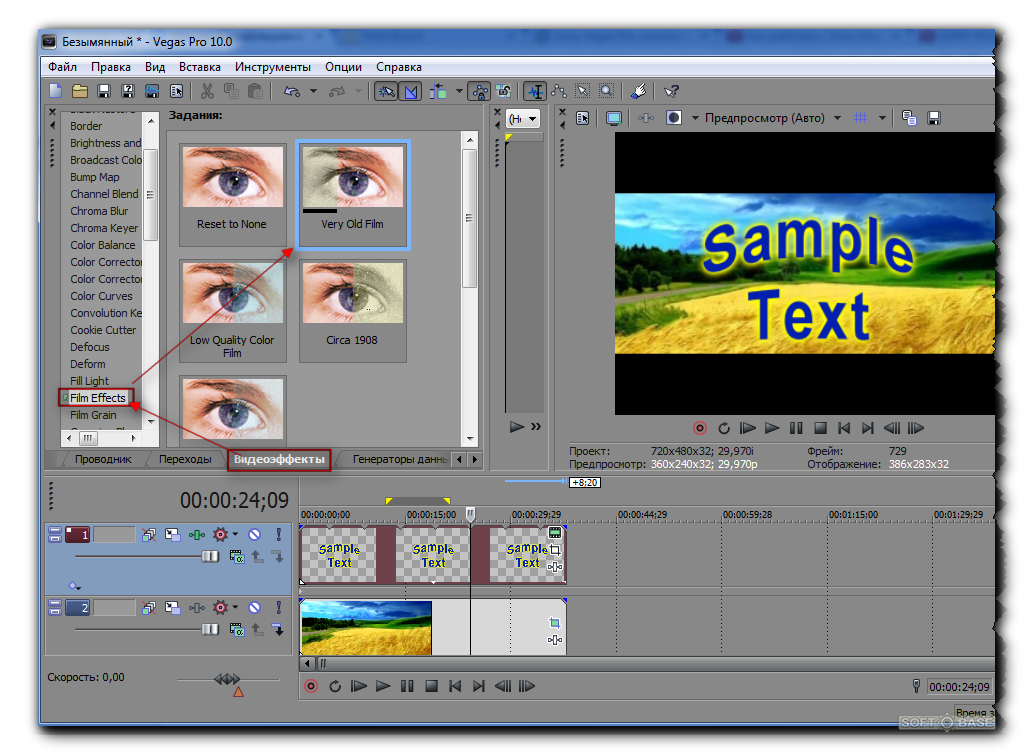Open the Auto Ripple mode dropdown arrow
The width and height of the screenshot is (1027, 754).
(458, 91)
